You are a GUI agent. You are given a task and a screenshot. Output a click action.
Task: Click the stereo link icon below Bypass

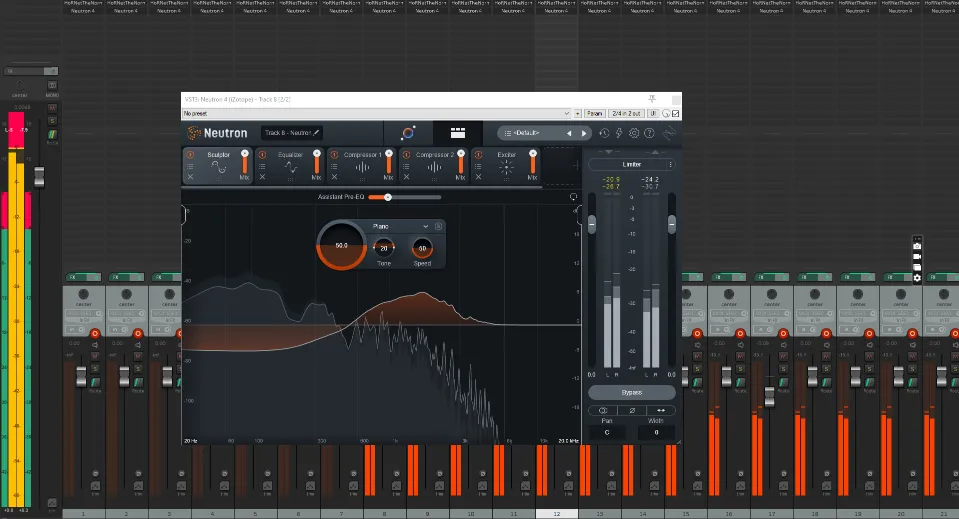pyautogui.click(x=603, y=410)
